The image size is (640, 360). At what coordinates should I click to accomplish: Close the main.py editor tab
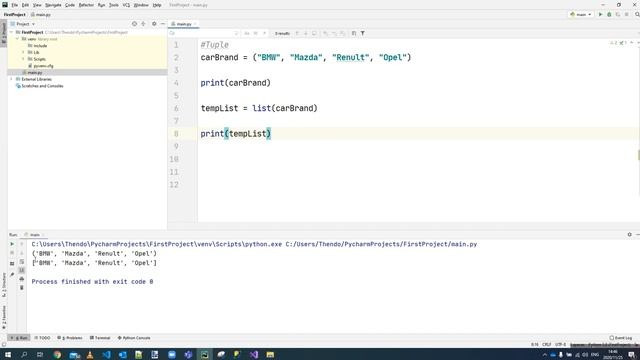(195, 24)
